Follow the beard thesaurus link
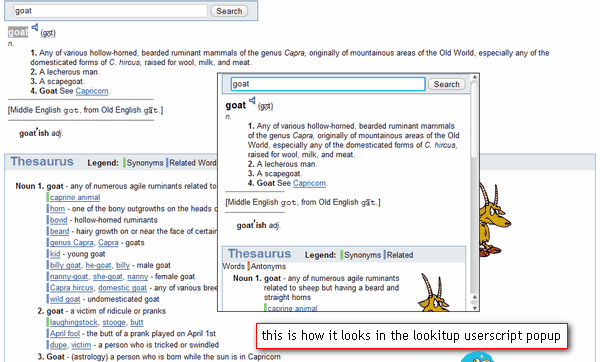Image resolution: width=600 pixels, height=362 pixels. tap(59, 231)
